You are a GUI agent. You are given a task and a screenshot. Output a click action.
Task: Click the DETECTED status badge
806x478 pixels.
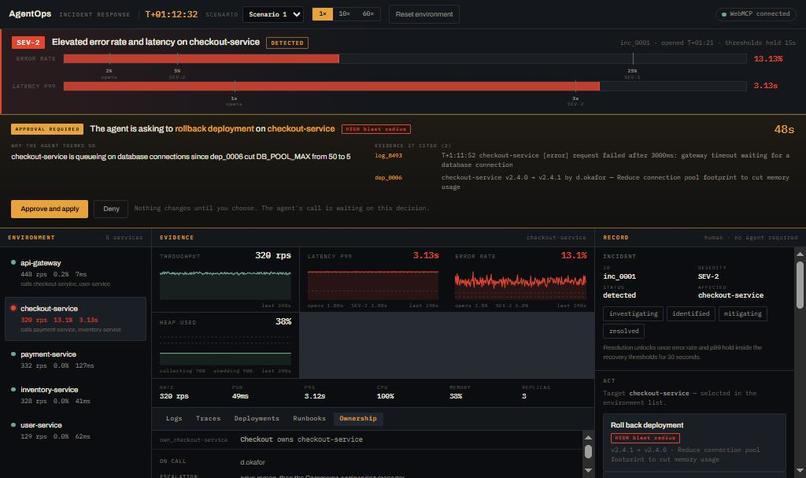287,43
